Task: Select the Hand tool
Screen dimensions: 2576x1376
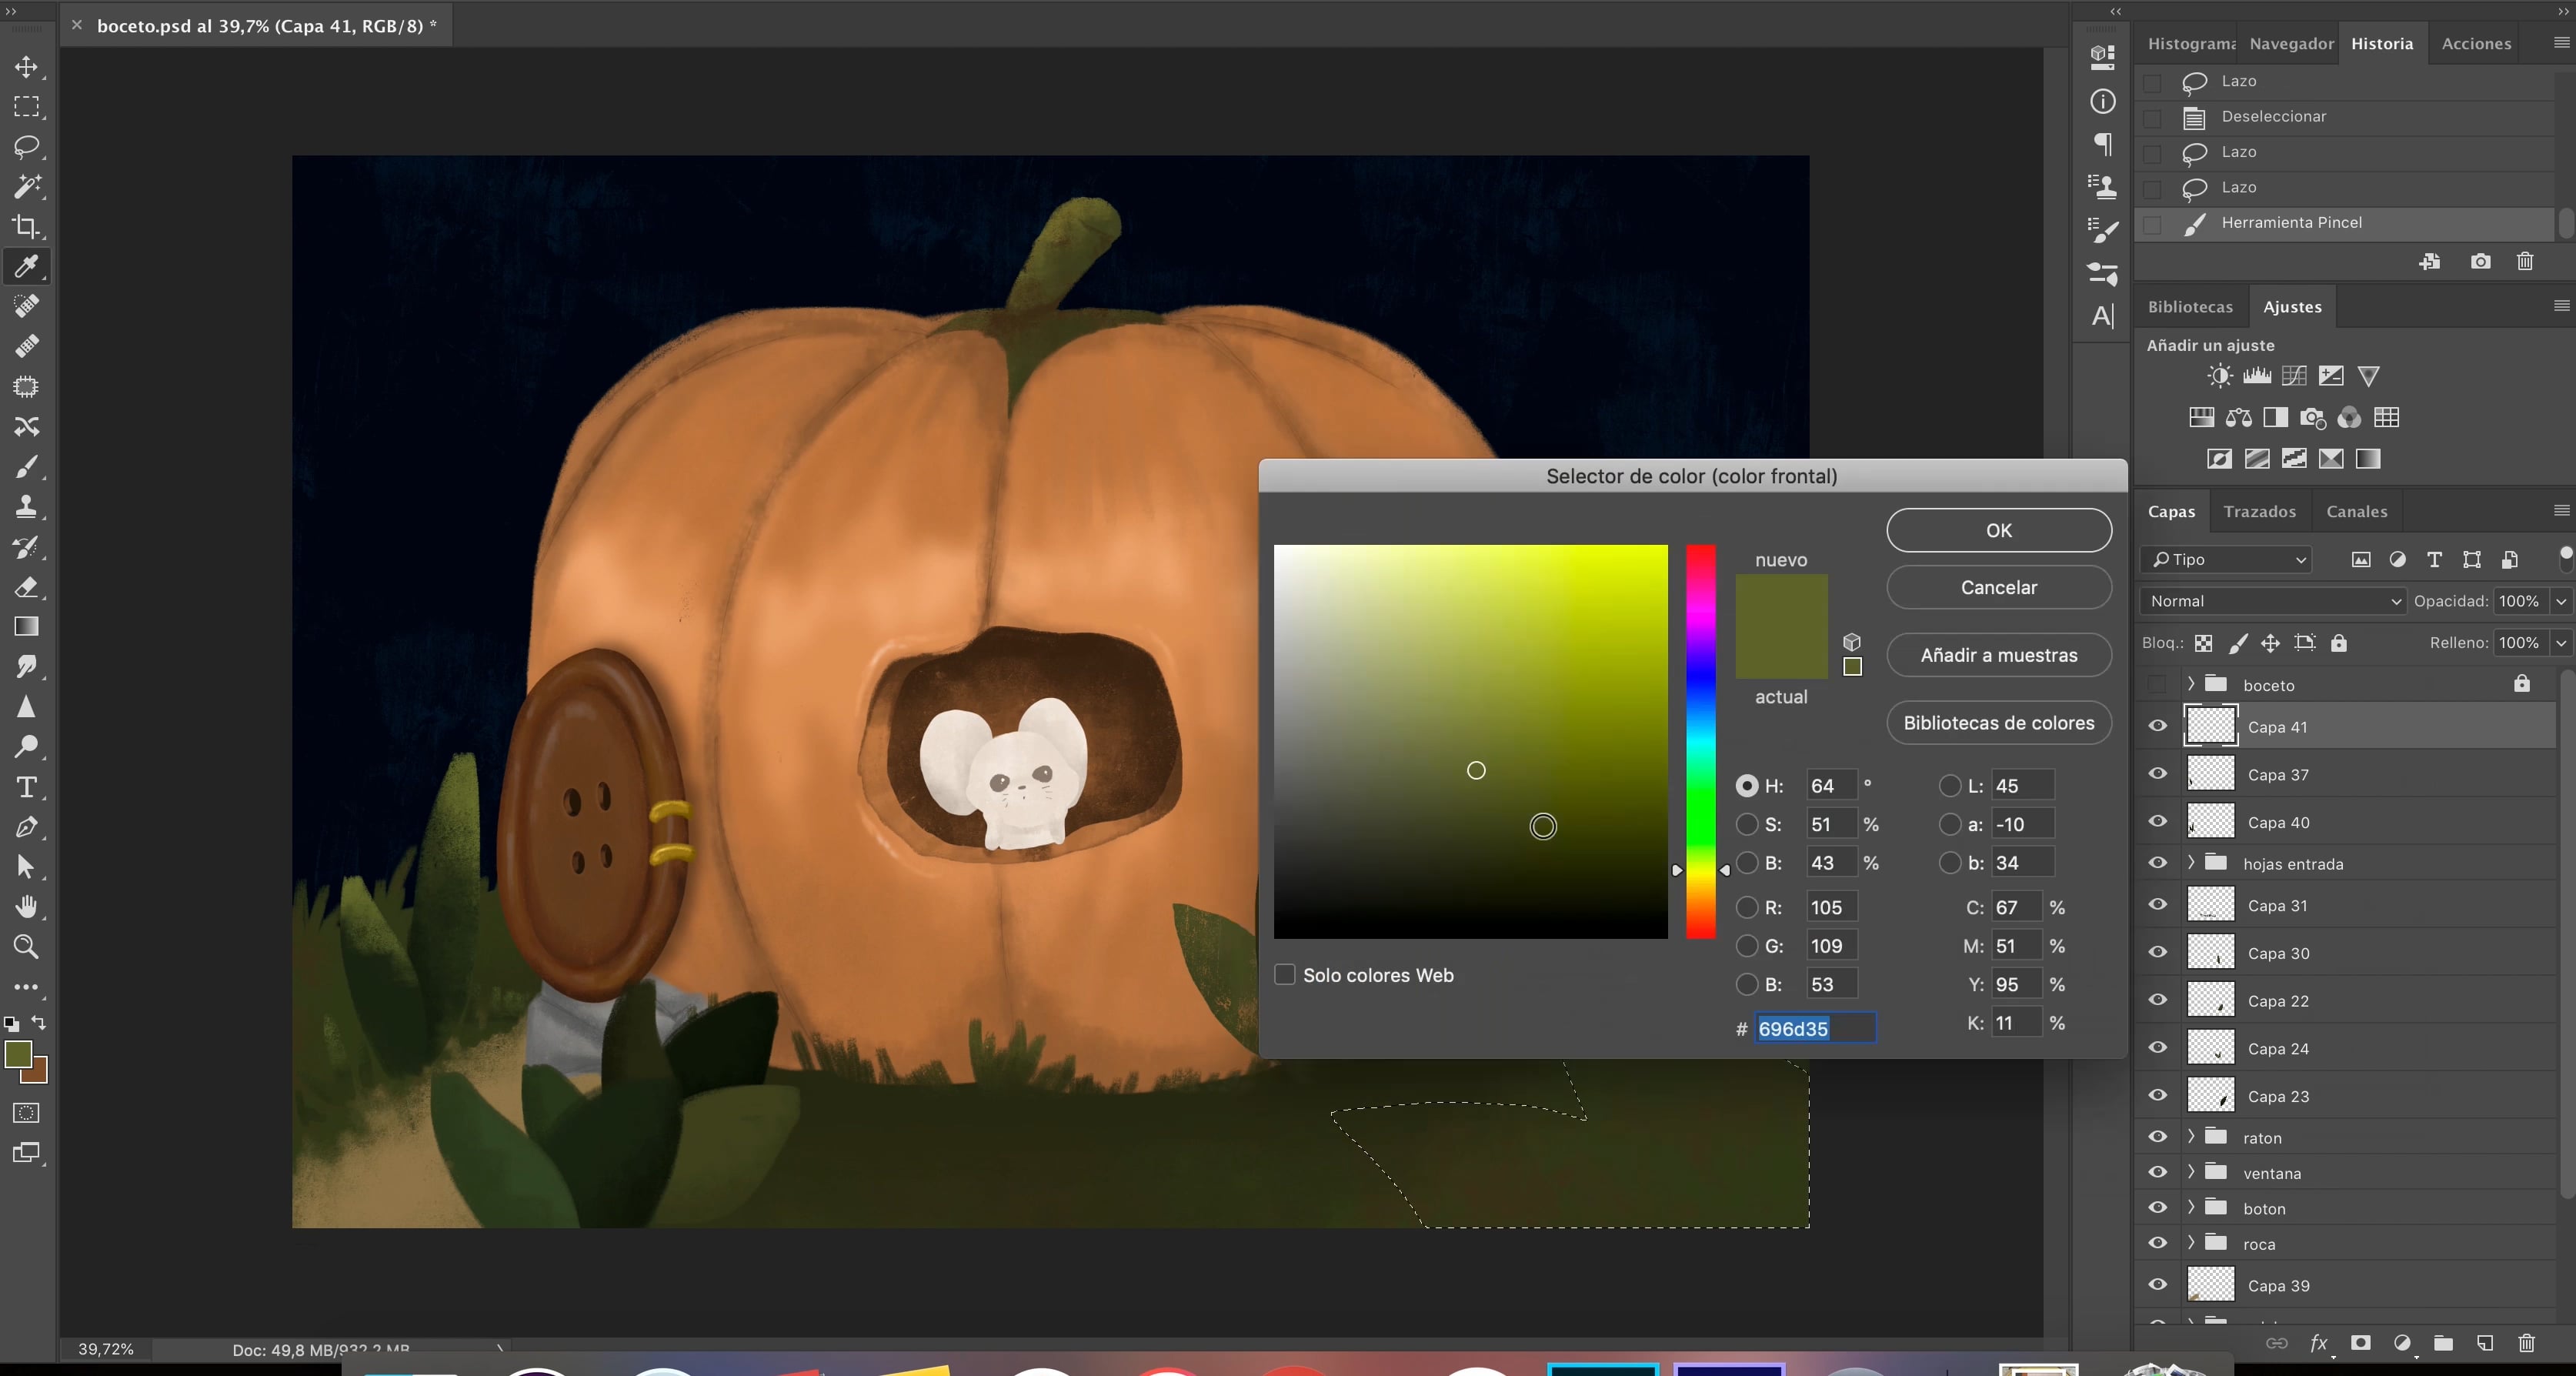Action: click(26, 907)
